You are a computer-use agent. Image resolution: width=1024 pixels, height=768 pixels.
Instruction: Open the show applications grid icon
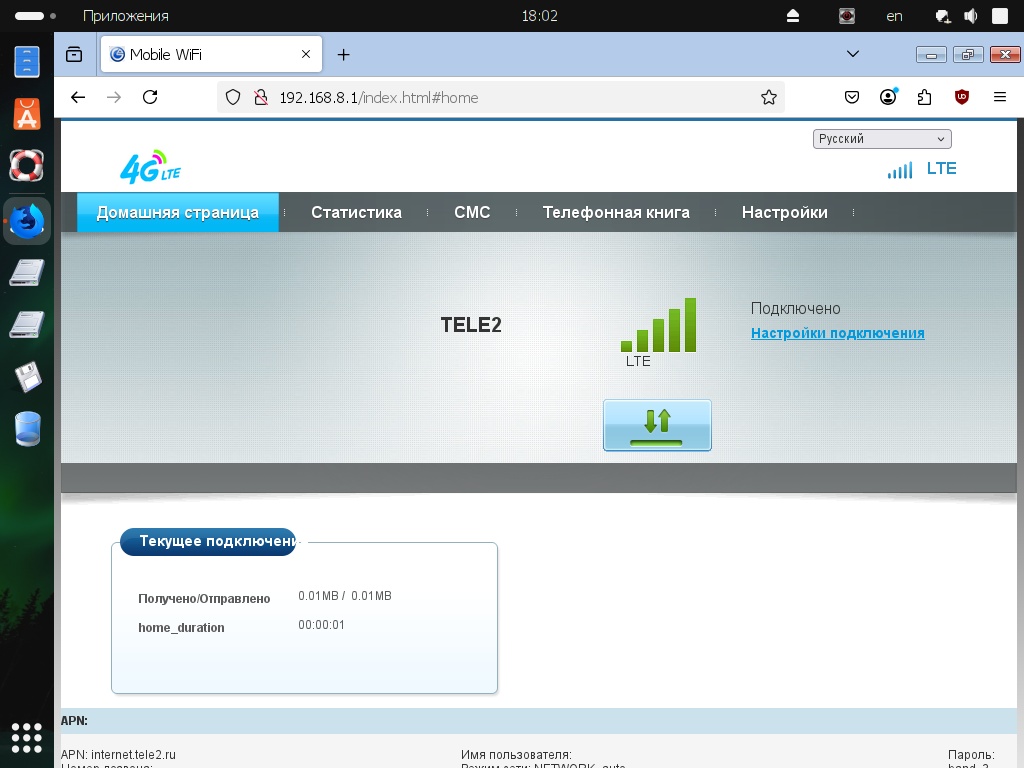[27, 738]
